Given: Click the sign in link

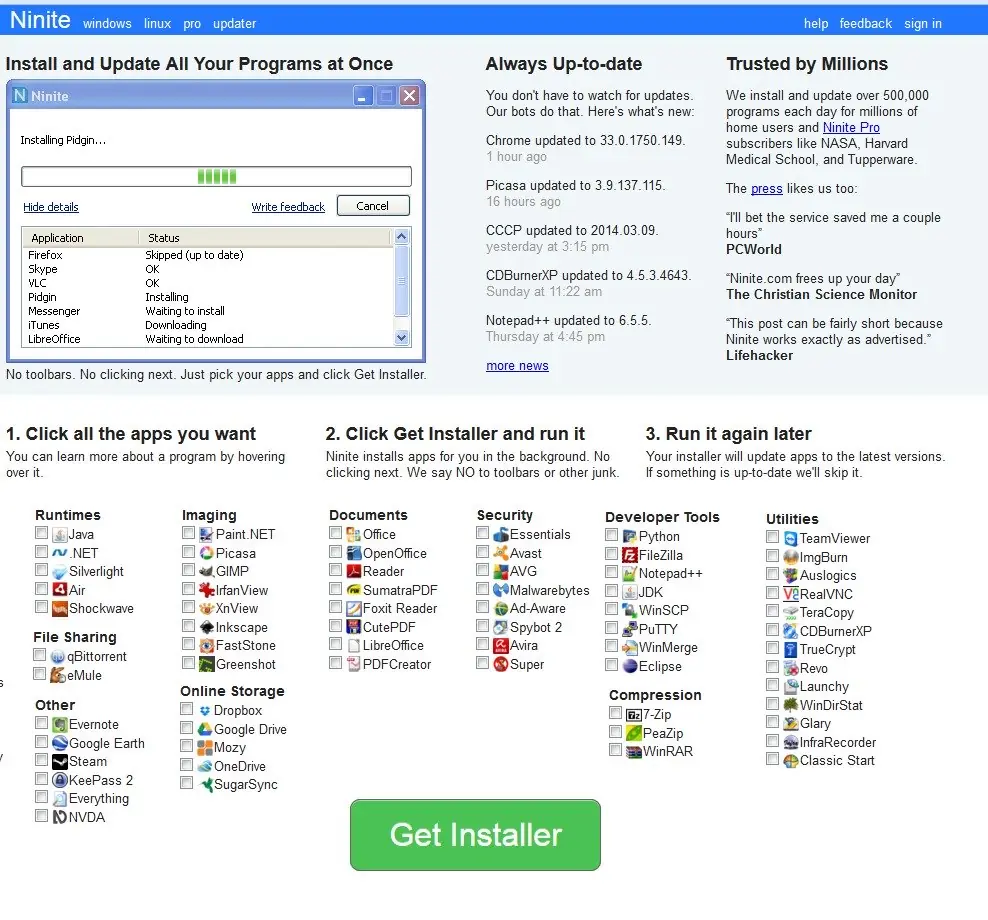Looking at the screenshot, I should click(923, 23).
